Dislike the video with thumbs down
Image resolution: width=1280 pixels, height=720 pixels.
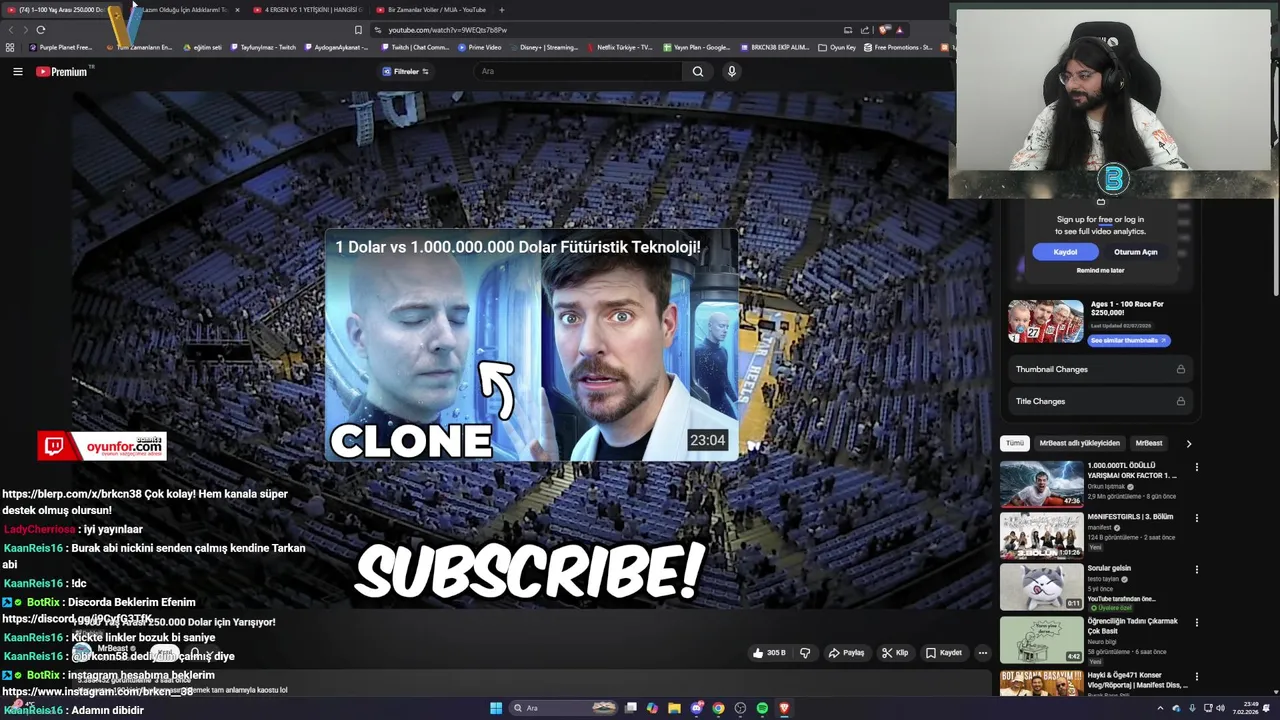coord(805,653)
